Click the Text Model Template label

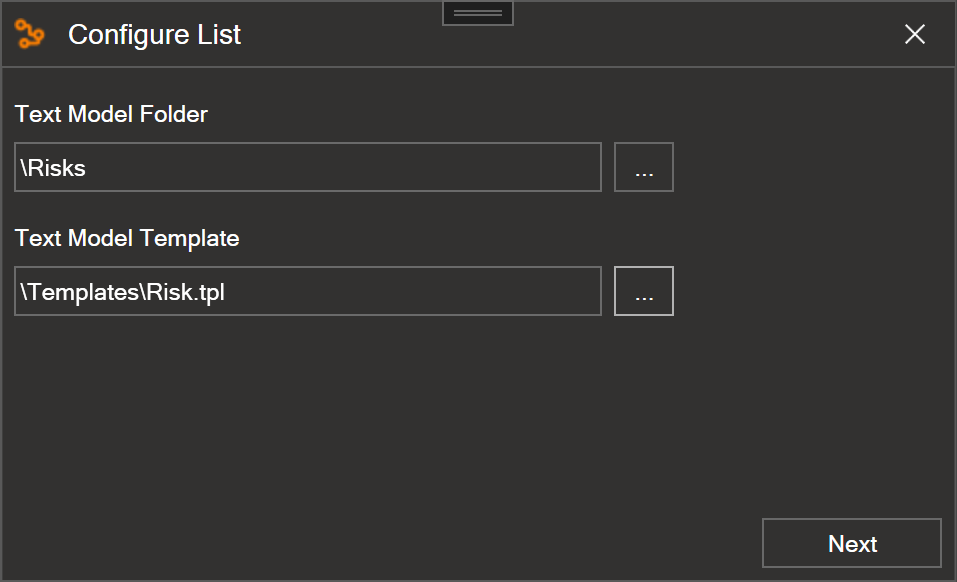(x=127, y=239)
